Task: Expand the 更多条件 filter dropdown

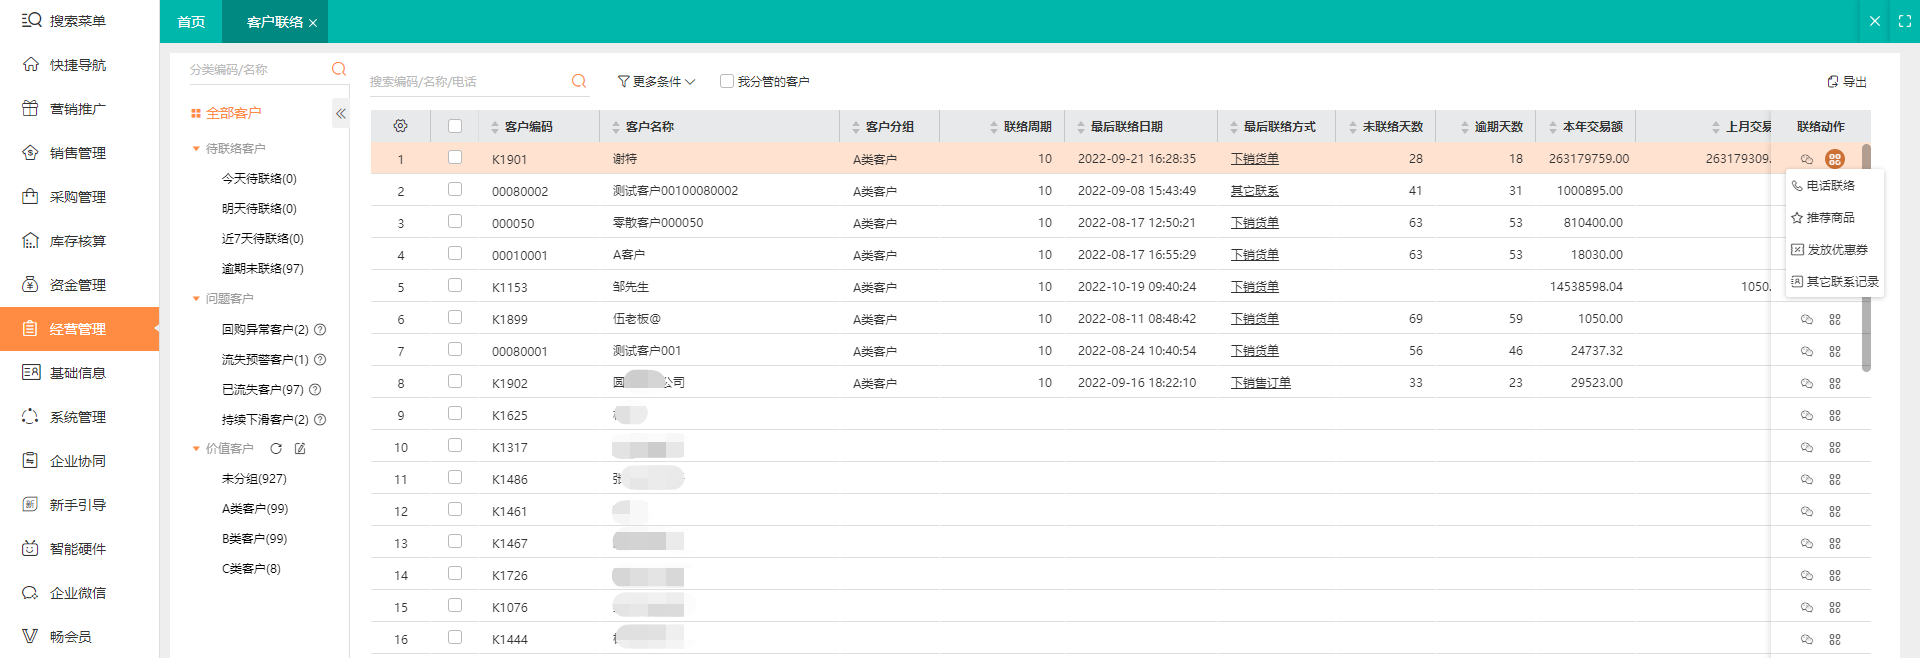Action: (656, 81)
